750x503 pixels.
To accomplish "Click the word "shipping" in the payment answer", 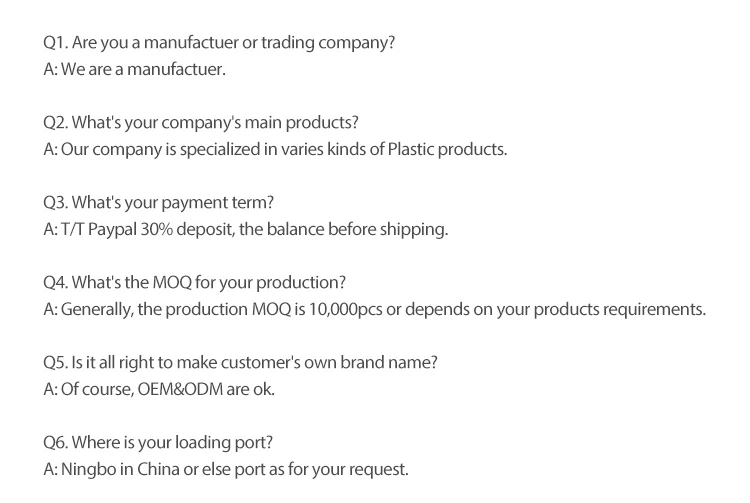I will [416, 230].
